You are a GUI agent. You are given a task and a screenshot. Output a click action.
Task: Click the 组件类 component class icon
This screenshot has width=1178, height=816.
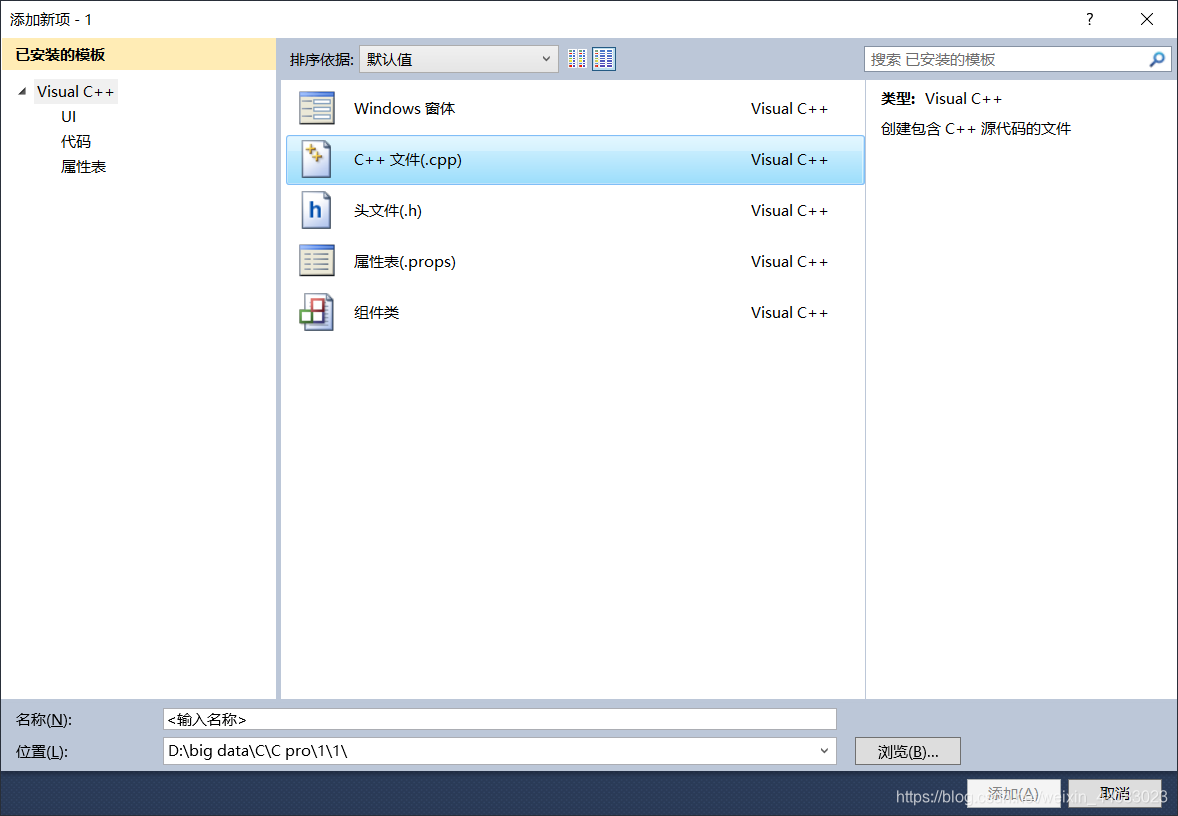[x=316, y=313]
